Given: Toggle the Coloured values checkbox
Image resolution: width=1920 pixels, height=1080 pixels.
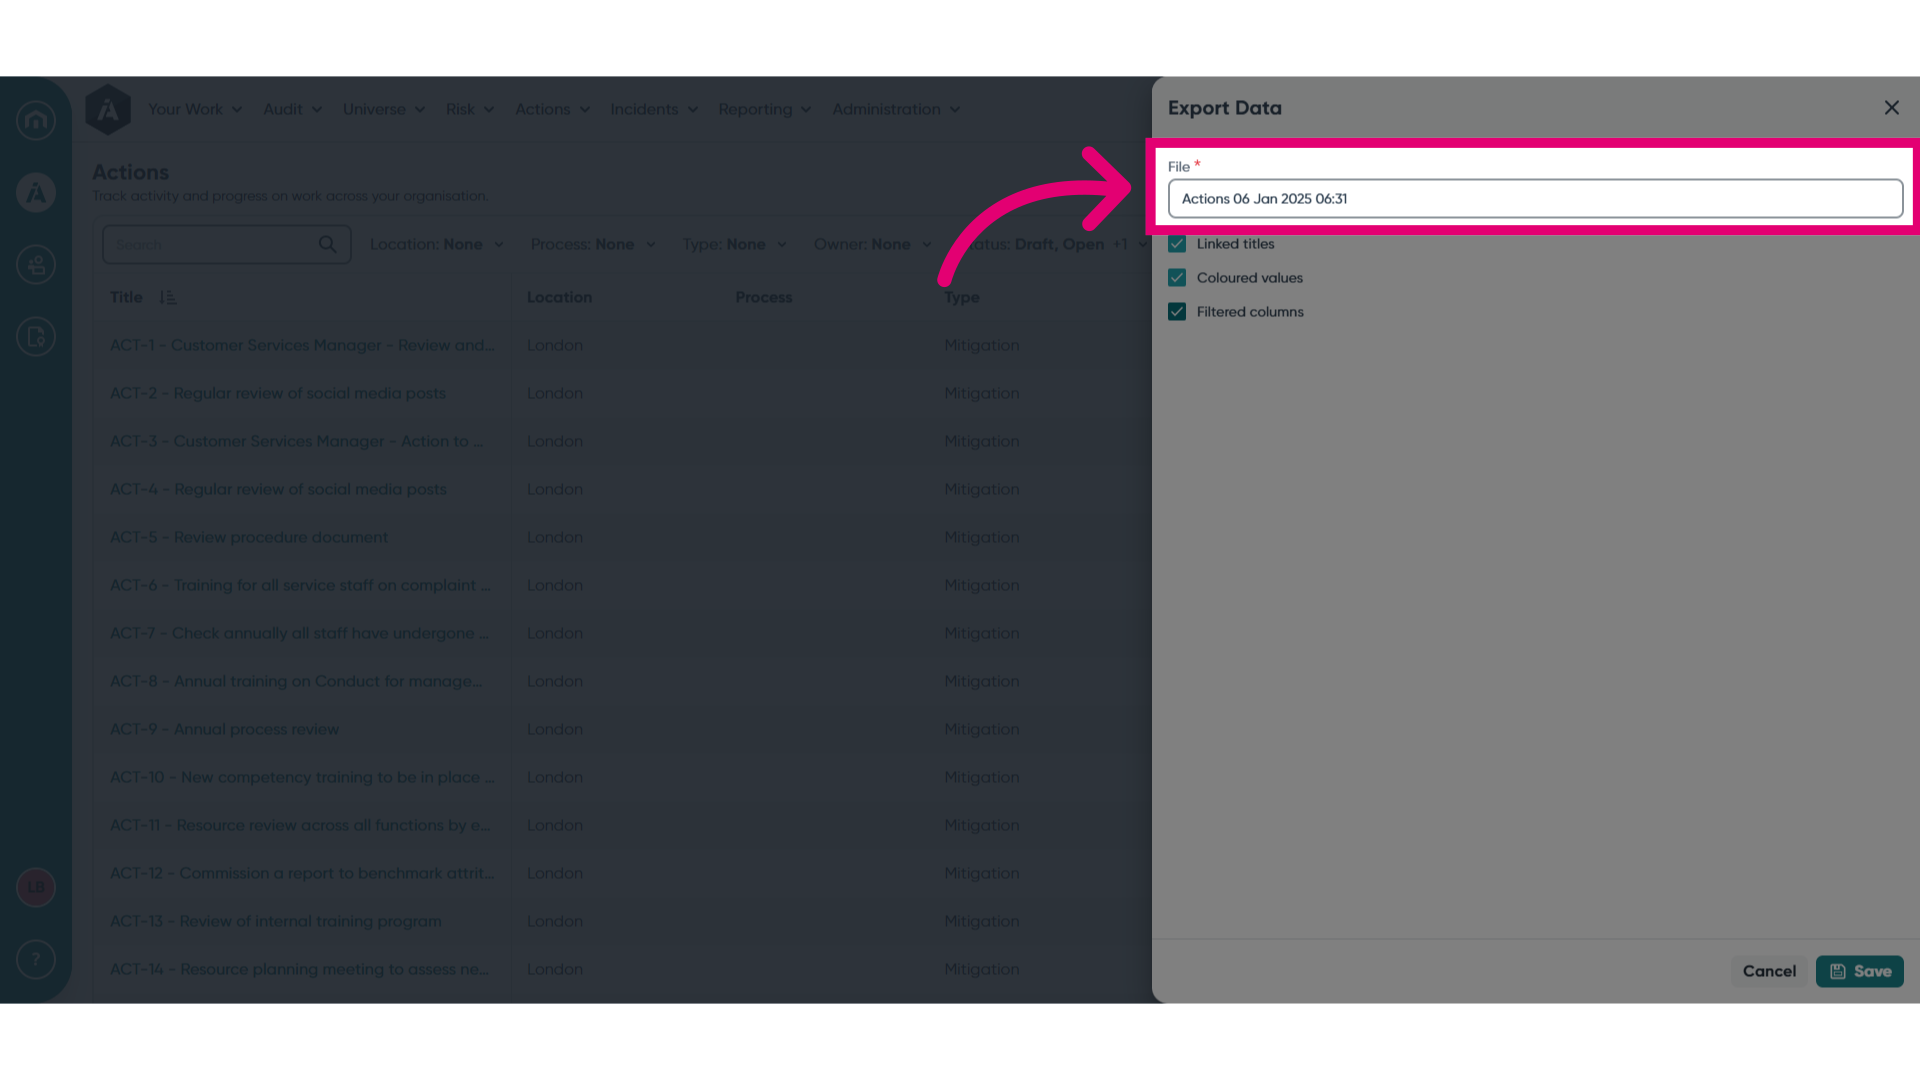Looking at the screenshot, I should 1177,278.
